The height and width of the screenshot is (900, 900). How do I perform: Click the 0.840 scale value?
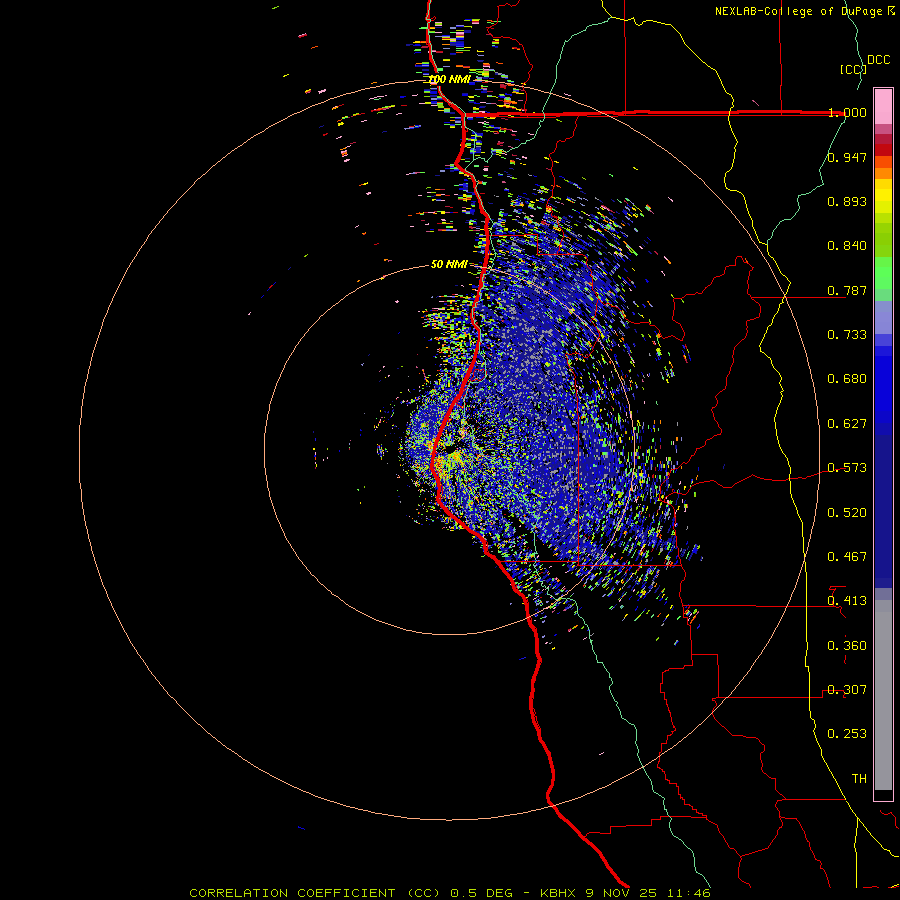point(847,246)
